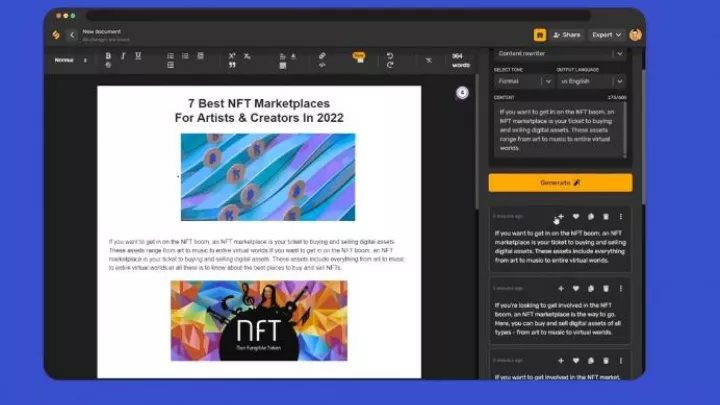
Task: Insert a link with the chain icon
Action: click(x=322, y=56)
